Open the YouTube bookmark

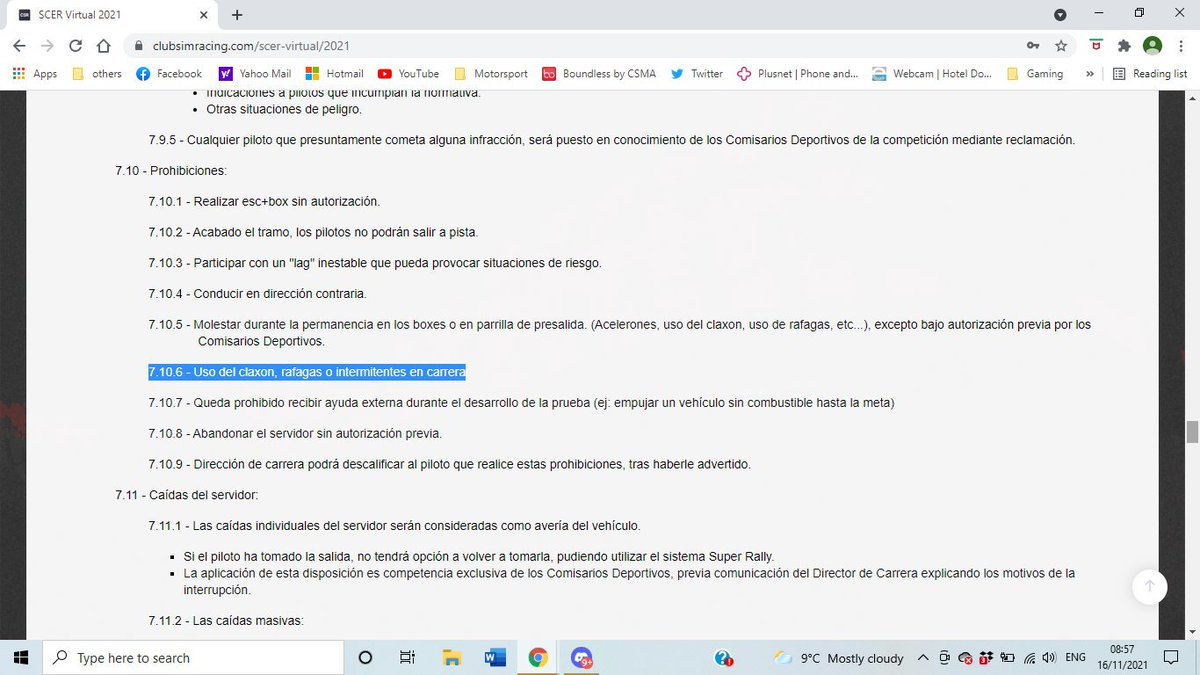(409, 73)
